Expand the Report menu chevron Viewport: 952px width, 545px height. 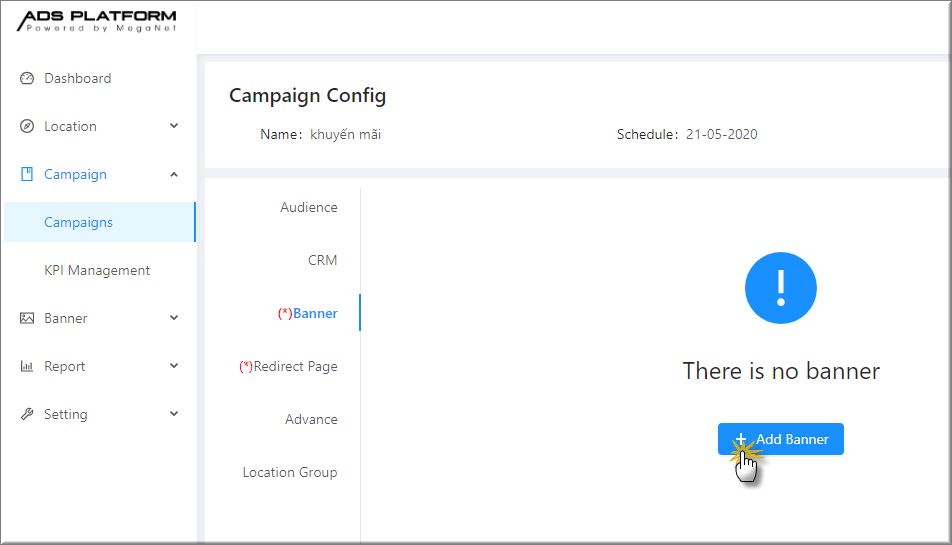pos(174,365)
